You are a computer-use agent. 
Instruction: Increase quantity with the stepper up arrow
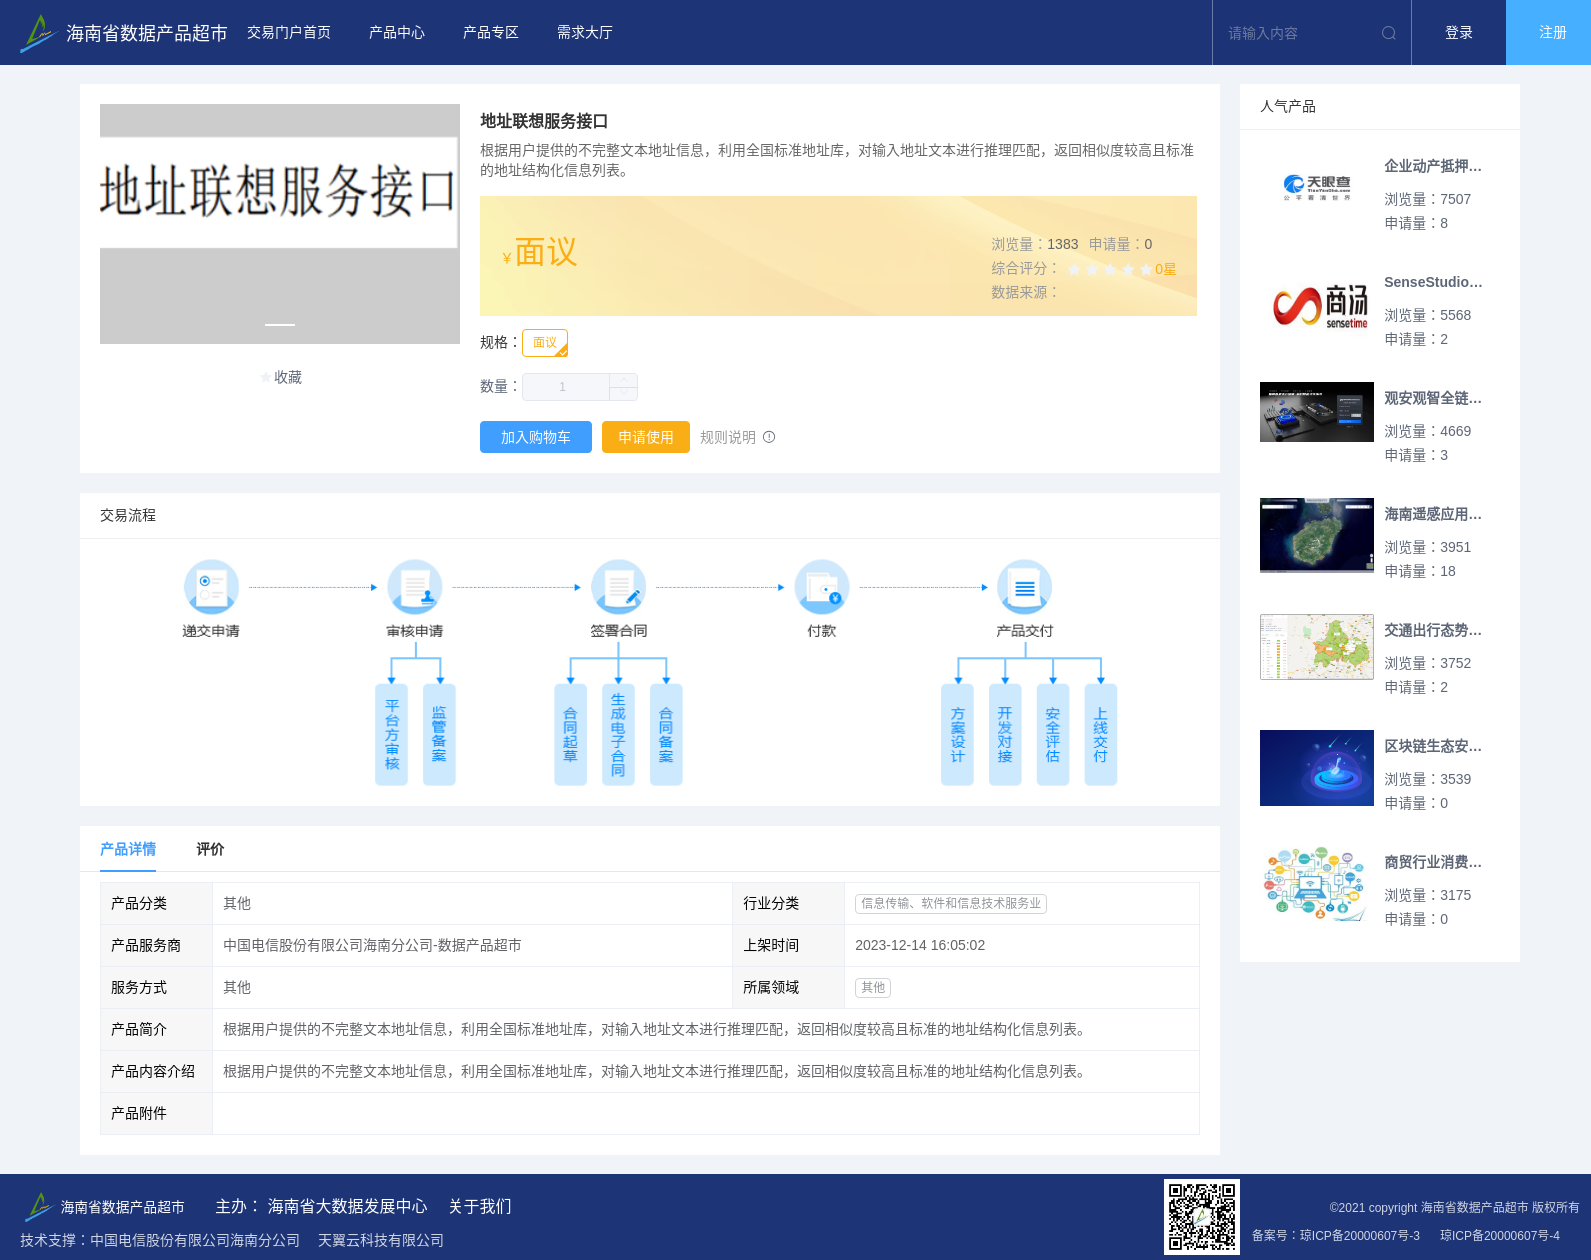tap(623, 380)
